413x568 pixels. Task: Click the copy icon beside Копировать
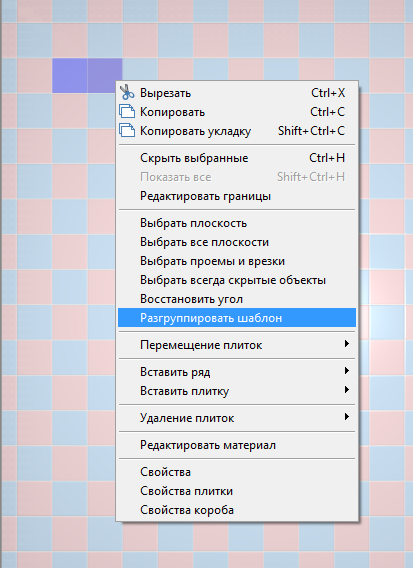pyautogui.click(x=127, y=112)
